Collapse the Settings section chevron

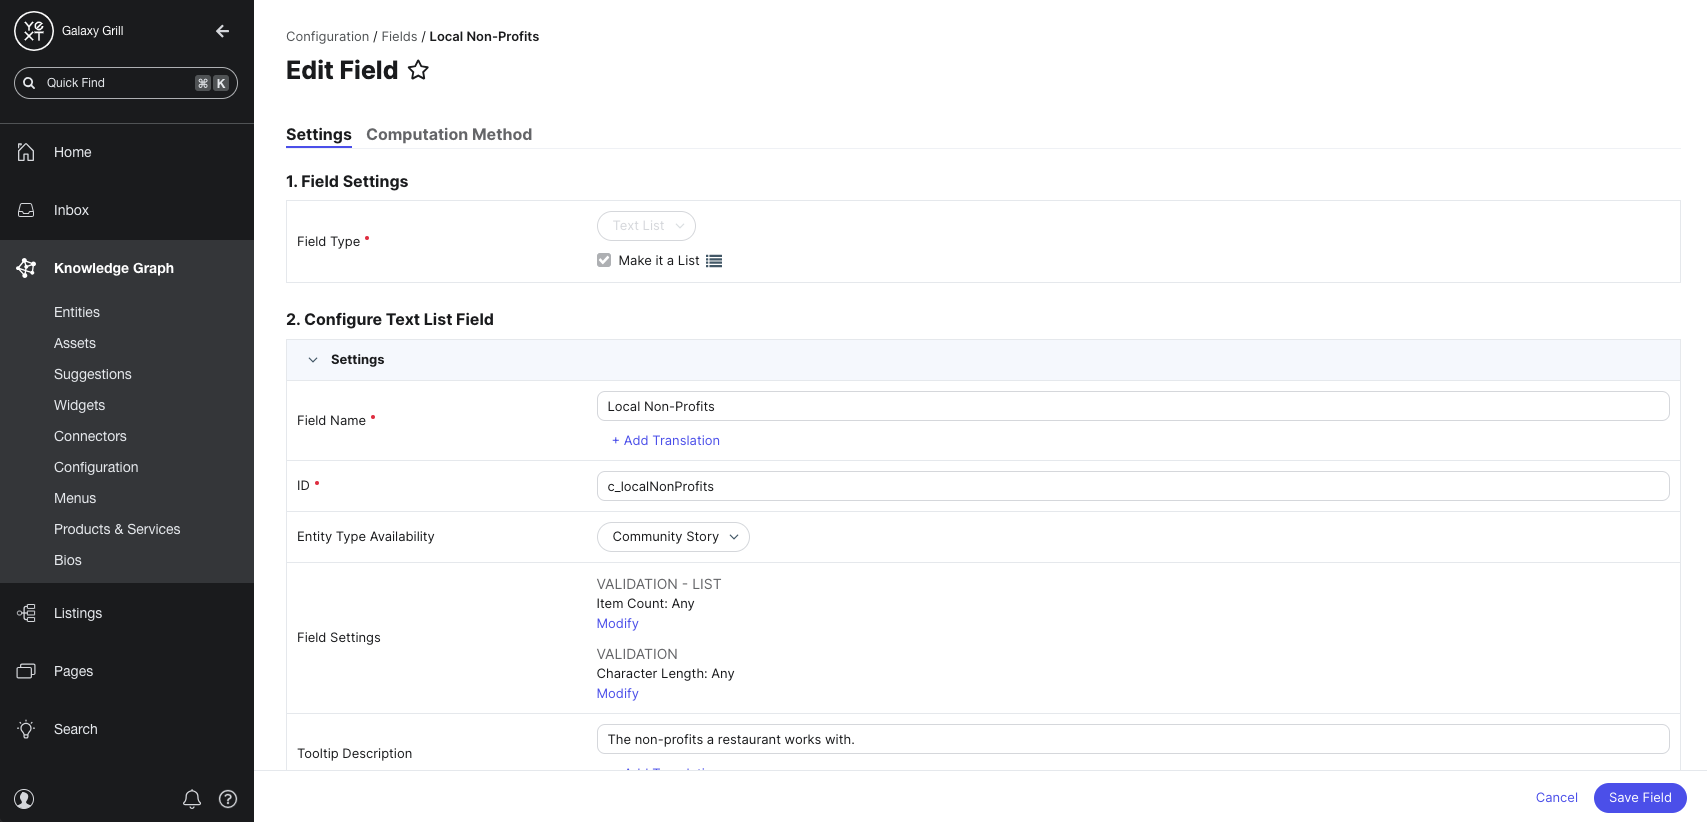pyautogui.click(x=313, y=360)
